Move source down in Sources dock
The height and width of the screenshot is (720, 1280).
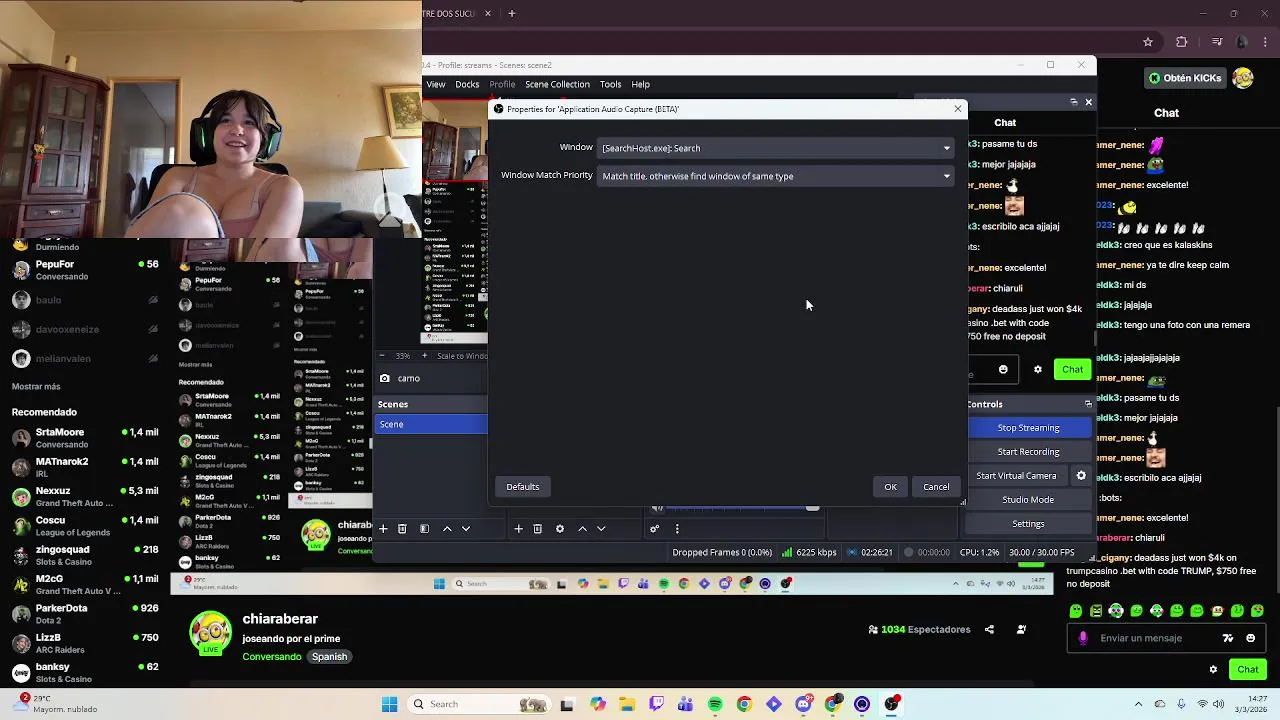pyautogui.click(x=601, y=528)
